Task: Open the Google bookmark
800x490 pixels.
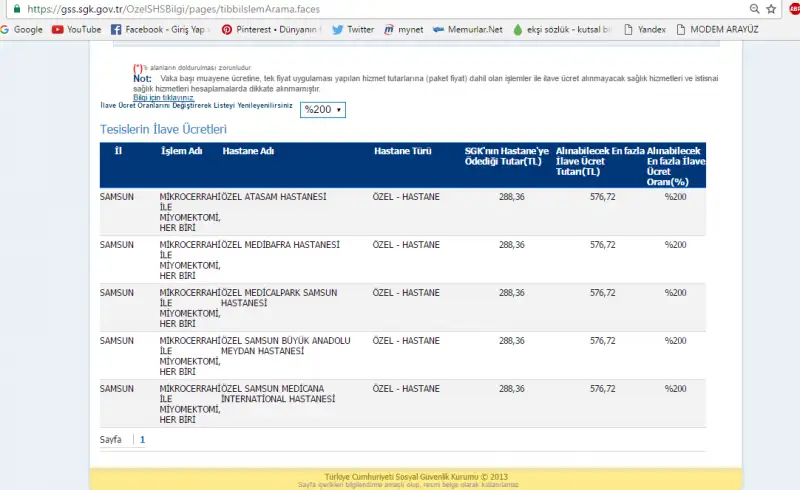Action: tap(21, 30)
